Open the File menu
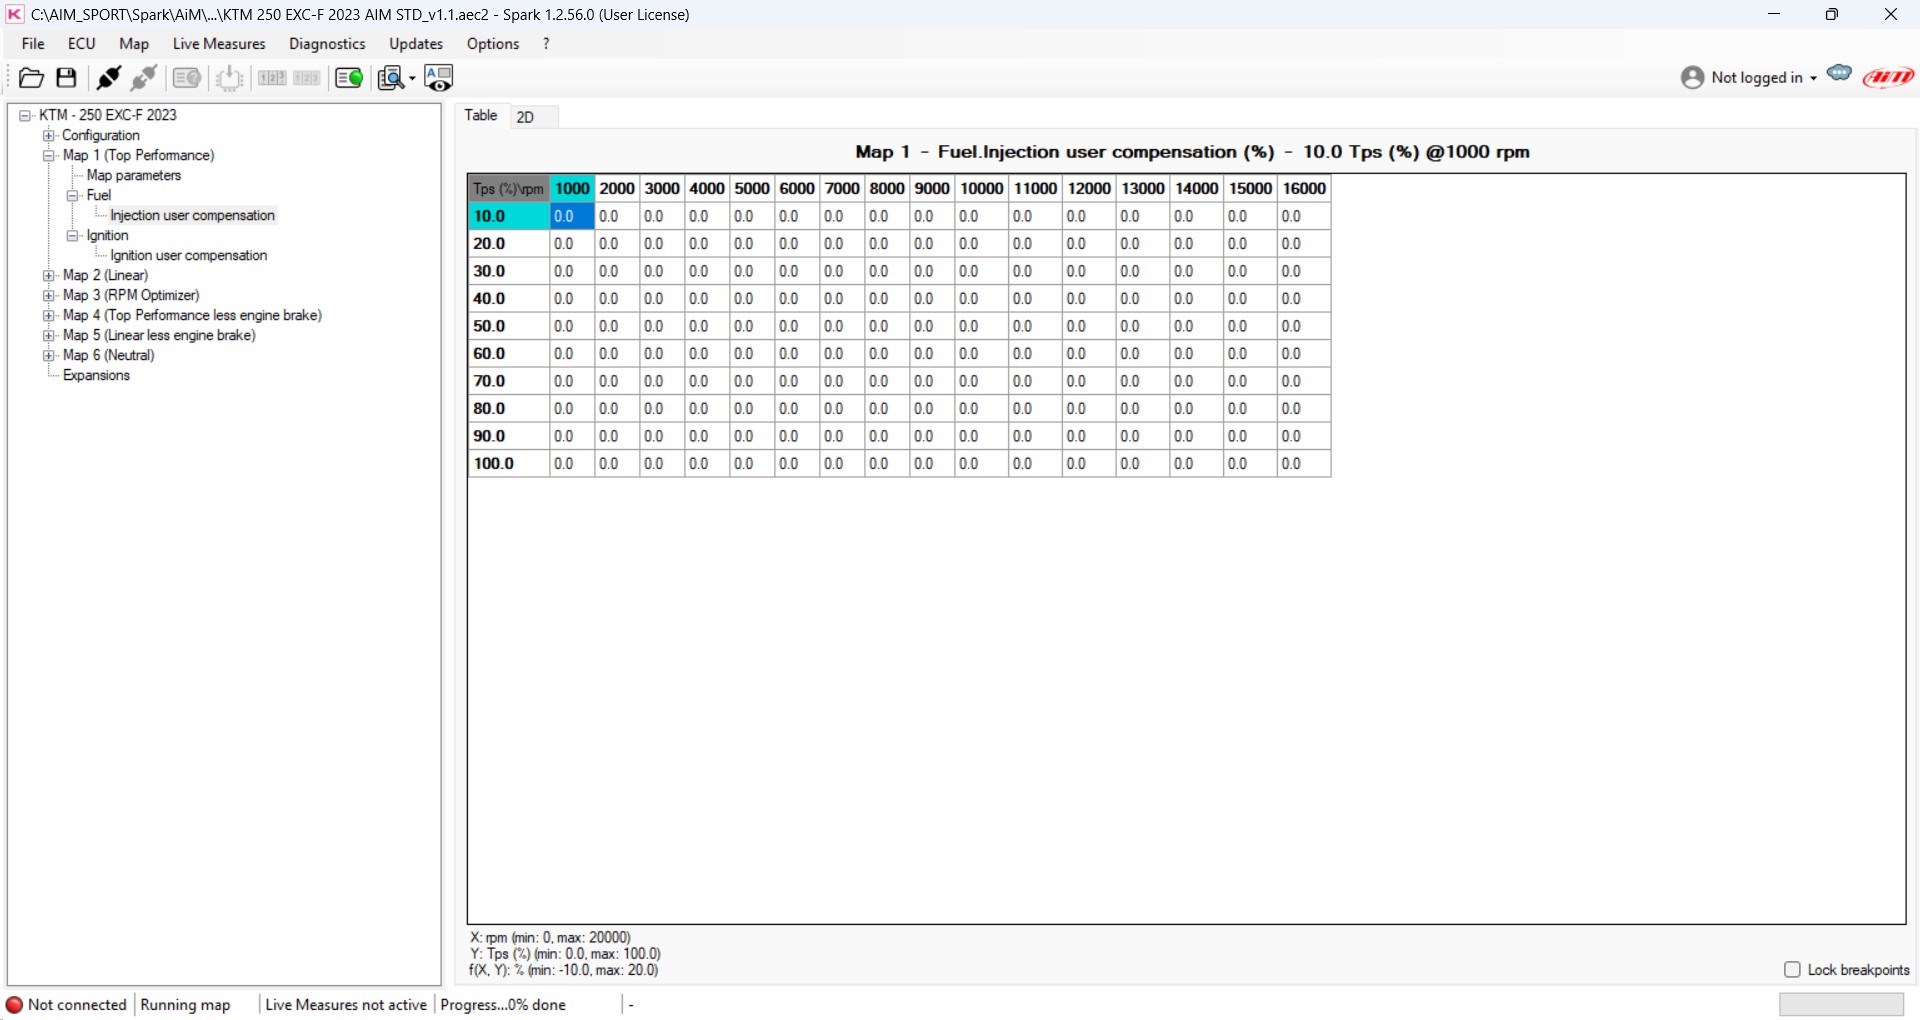This screenshot has width=1920, height=1020. pyautogui.click(x=33, y=44)
